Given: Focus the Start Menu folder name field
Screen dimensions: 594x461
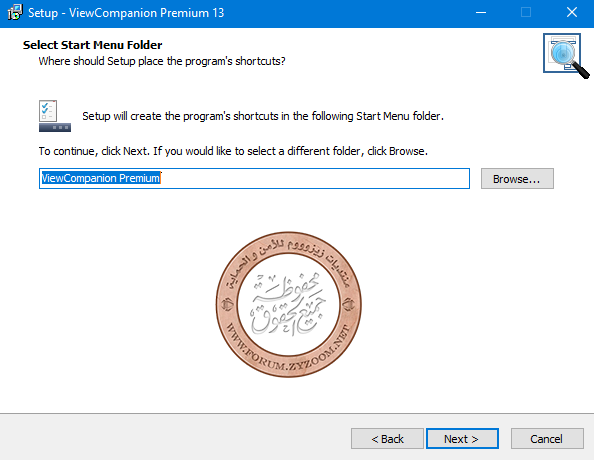Looking at the screenshot, I should (254, 178).
